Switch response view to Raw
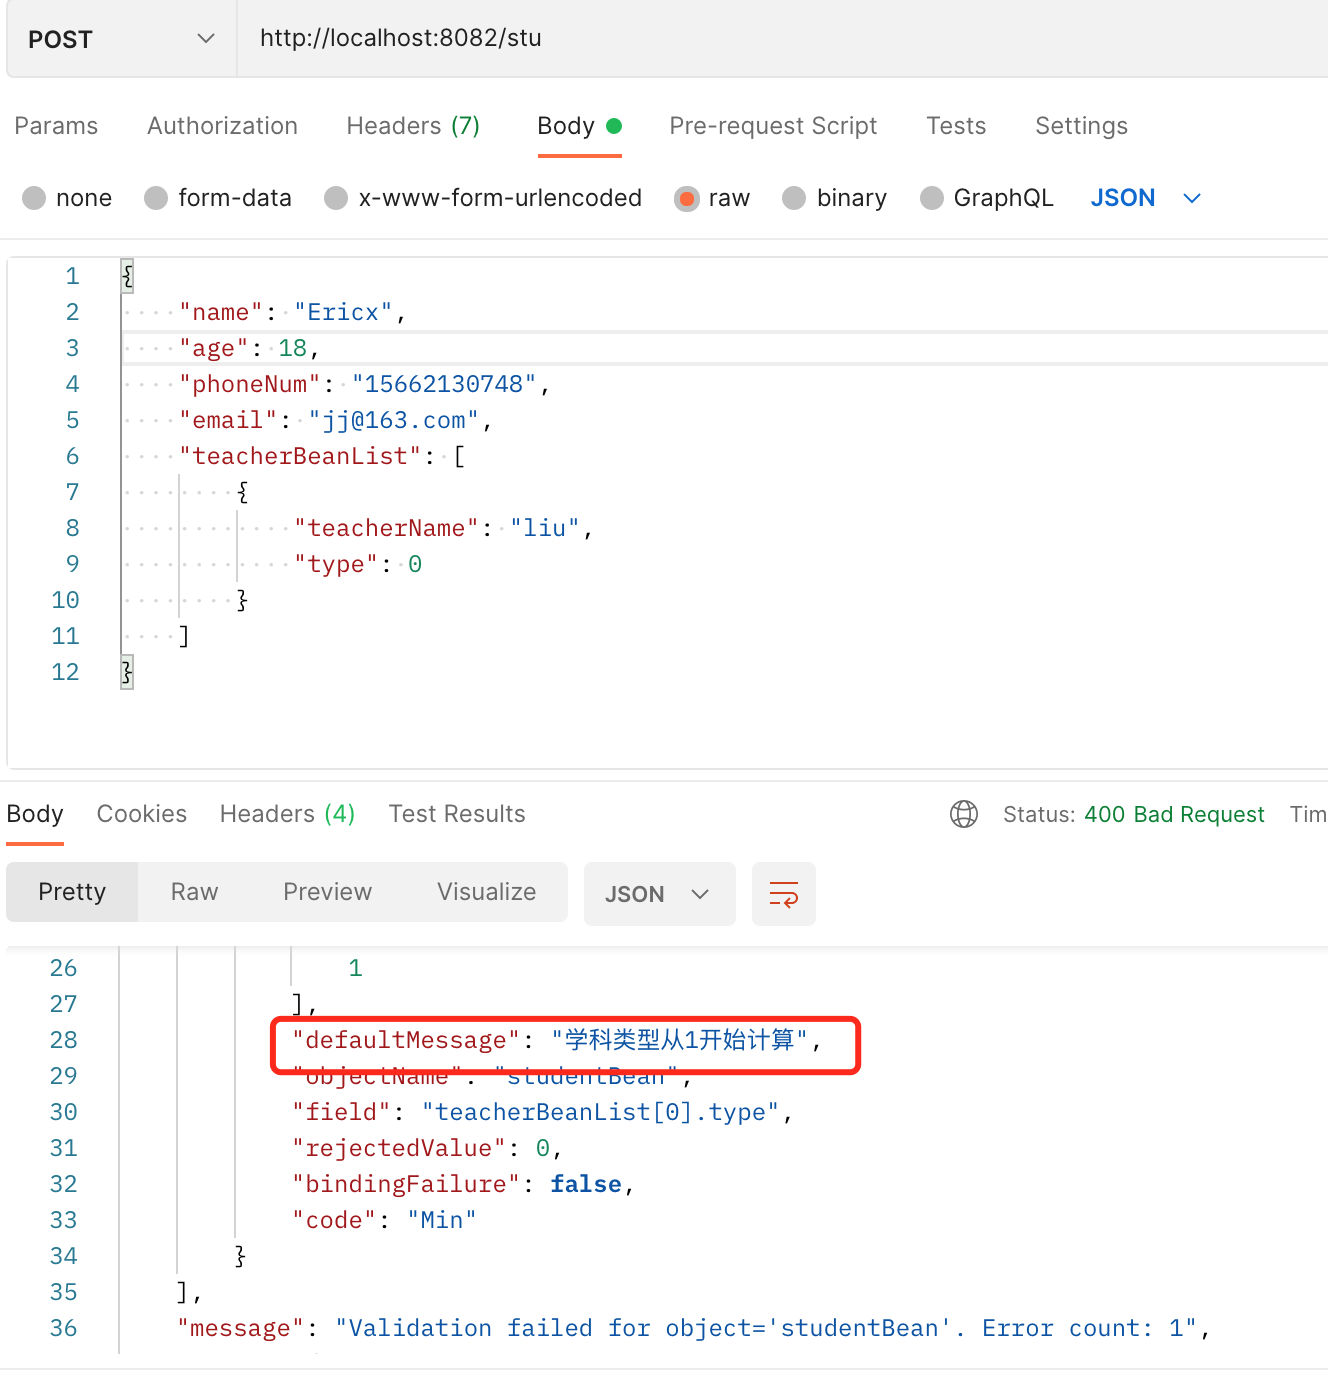This screenshot has height=1378, width=1328. coord(194,892)
